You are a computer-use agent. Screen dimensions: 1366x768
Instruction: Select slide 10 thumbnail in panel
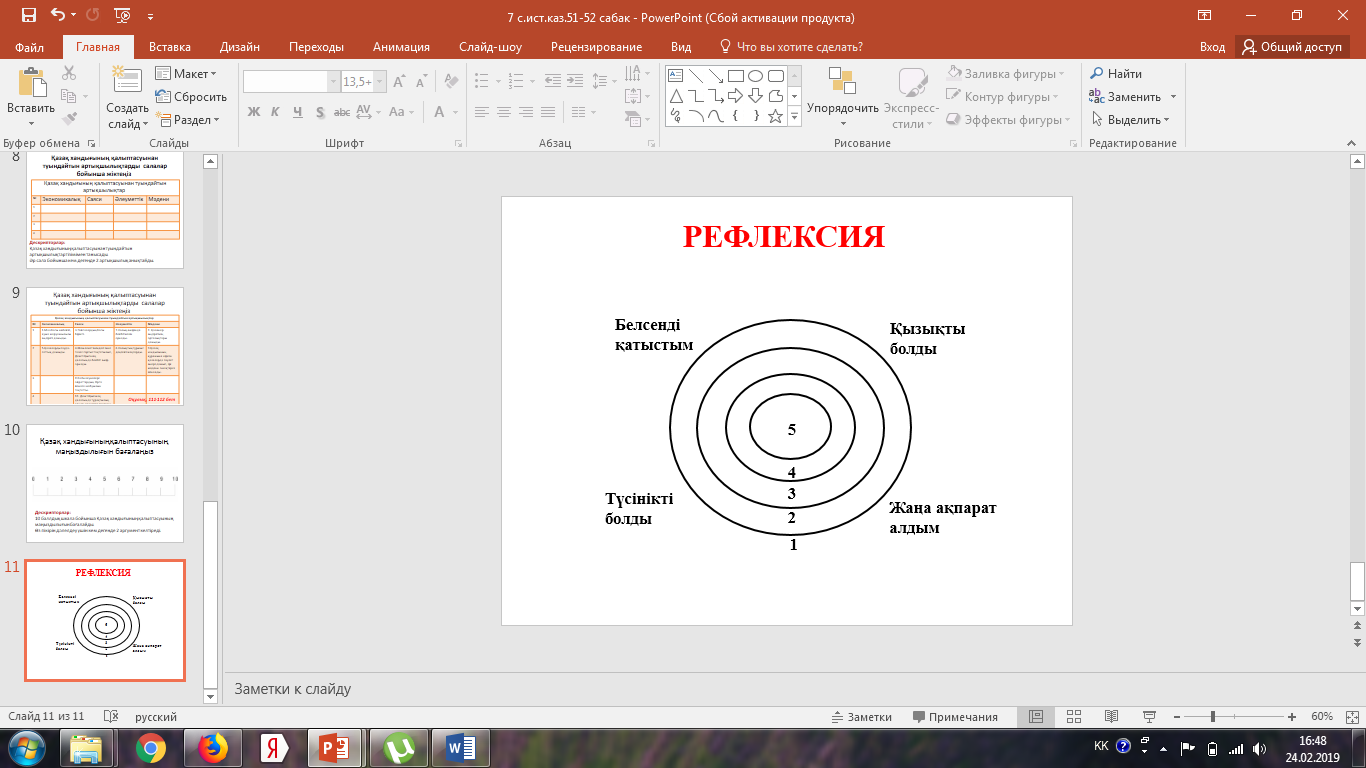105,483
